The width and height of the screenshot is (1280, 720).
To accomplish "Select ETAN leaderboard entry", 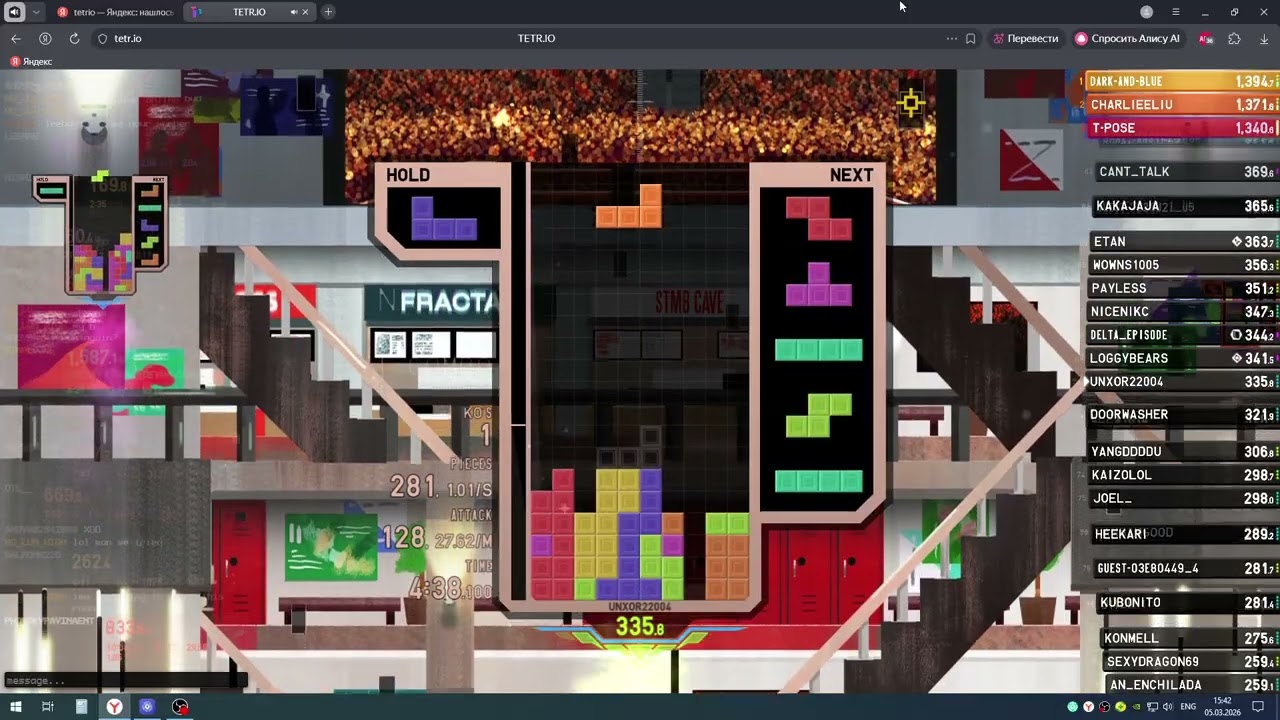I will (x=1183, y=241).
